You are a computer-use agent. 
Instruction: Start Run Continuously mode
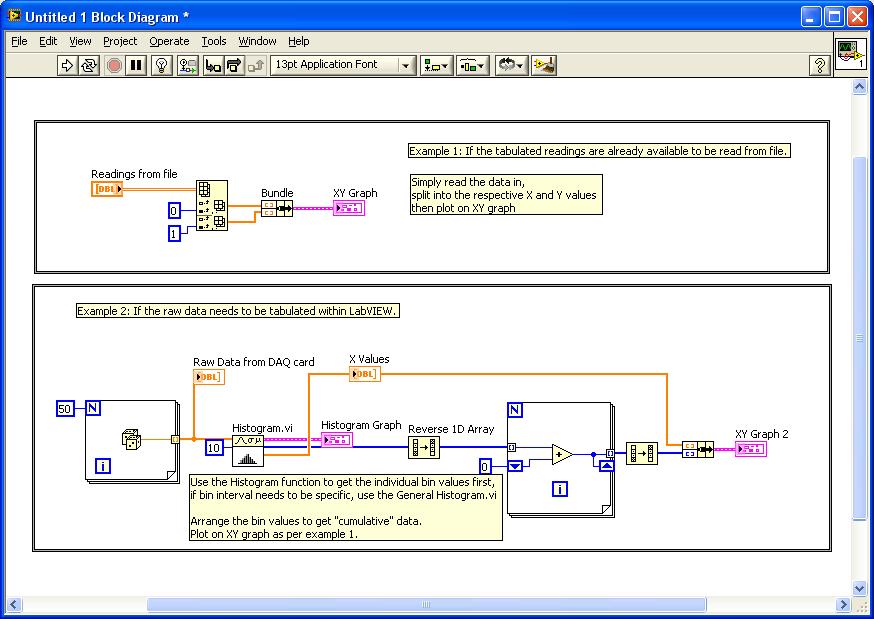[90, 65]
